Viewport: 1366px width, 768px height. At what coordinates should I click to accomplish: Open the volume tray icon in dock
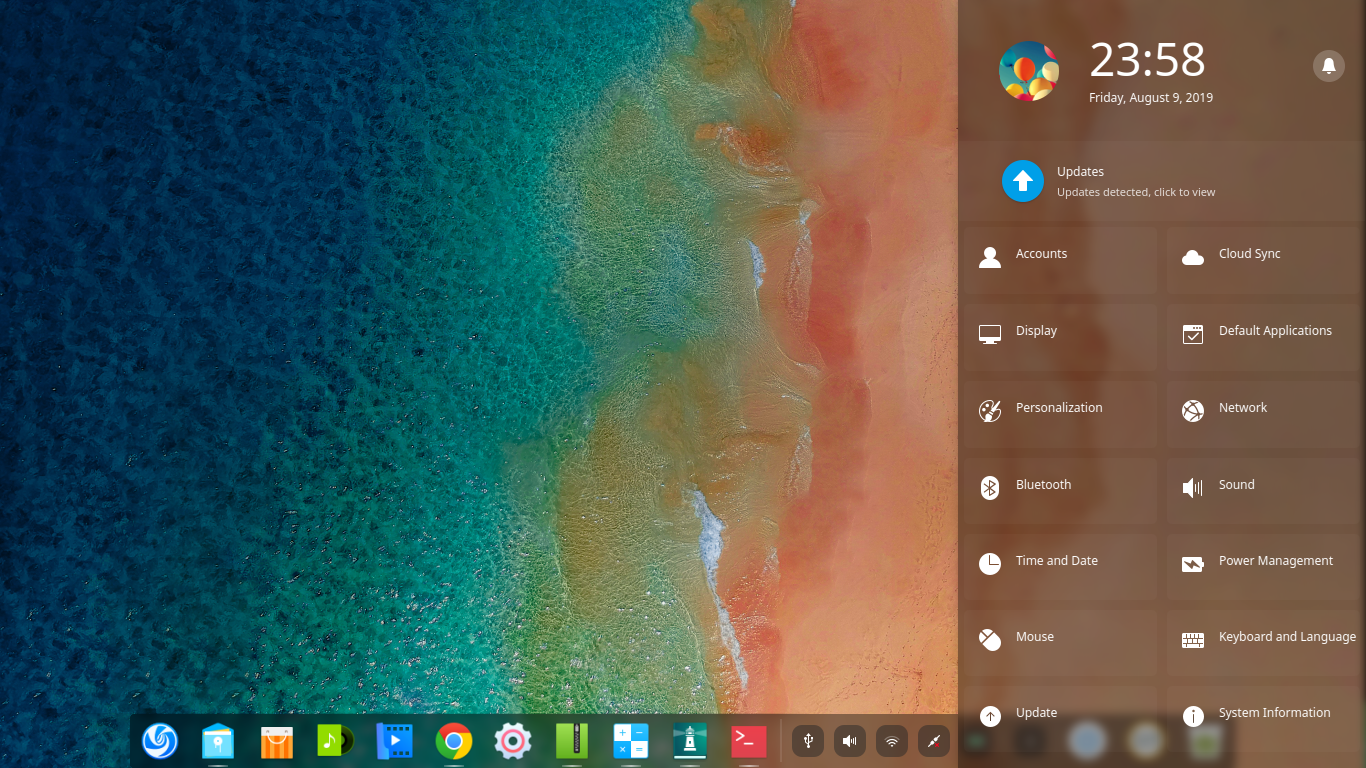coord(850,741)
